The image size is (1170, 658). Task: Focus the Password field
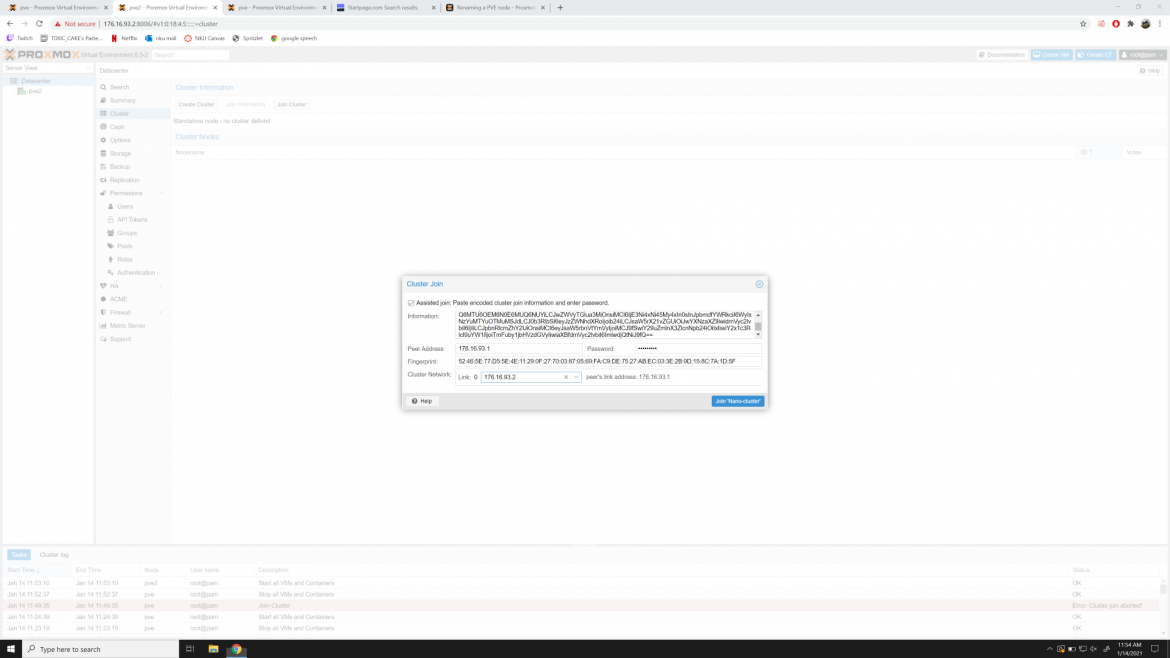coord(698,348)
